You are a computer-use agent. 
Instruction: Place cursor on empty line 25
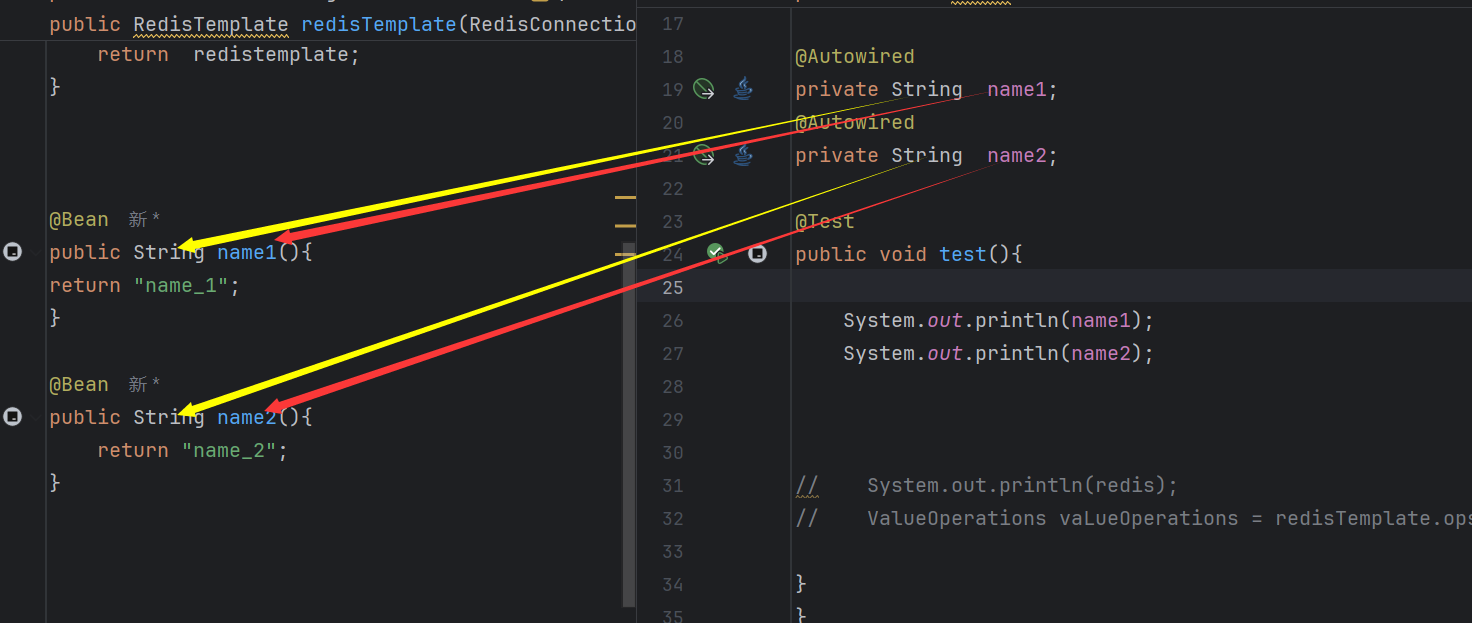tap(1000, 287)
